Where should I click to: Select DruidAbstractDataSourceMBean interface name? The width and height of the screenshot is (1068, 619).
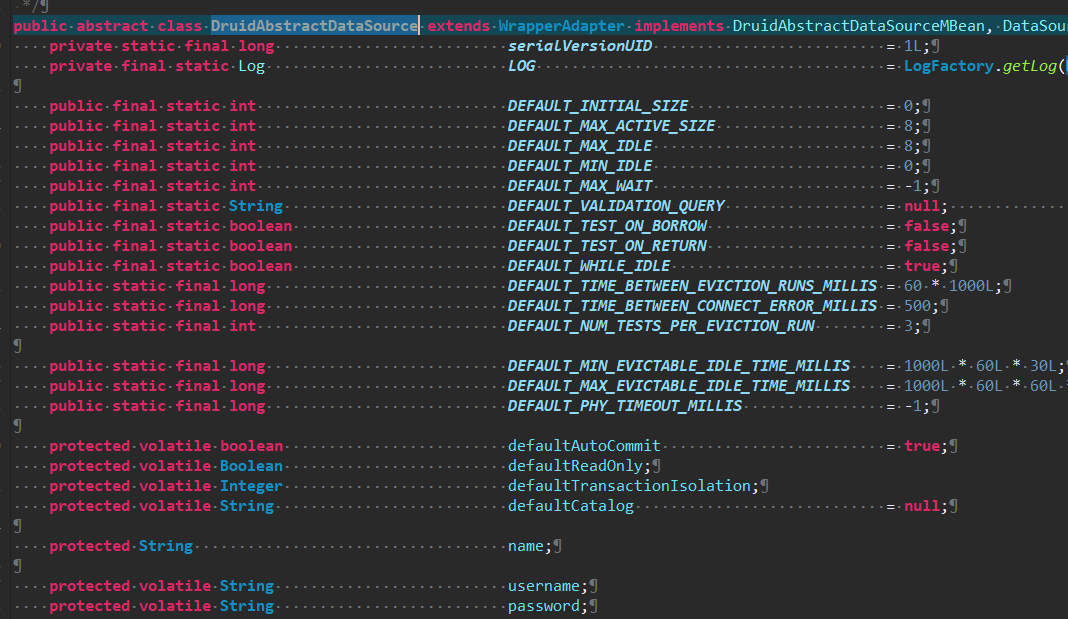[858, 26]
